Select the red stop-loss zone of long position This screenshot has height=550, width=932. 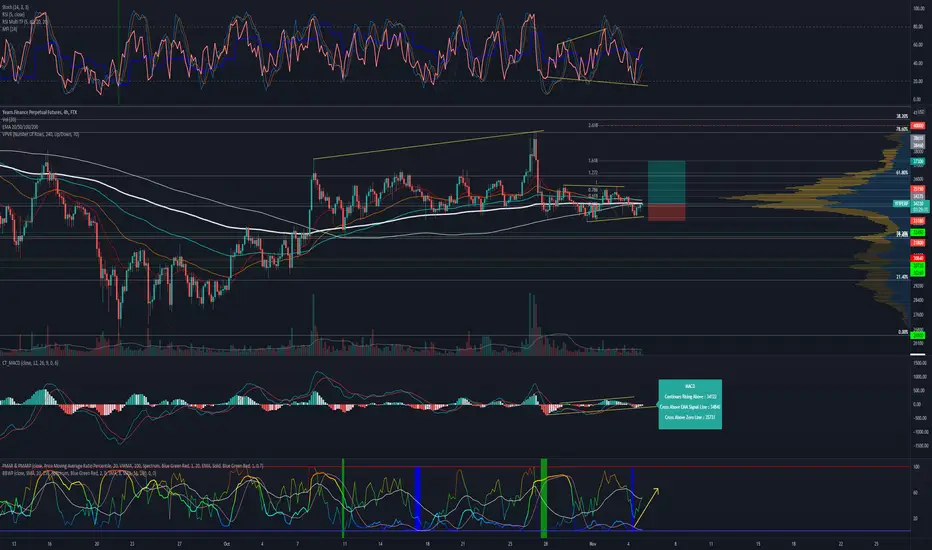tap(666, 212)
